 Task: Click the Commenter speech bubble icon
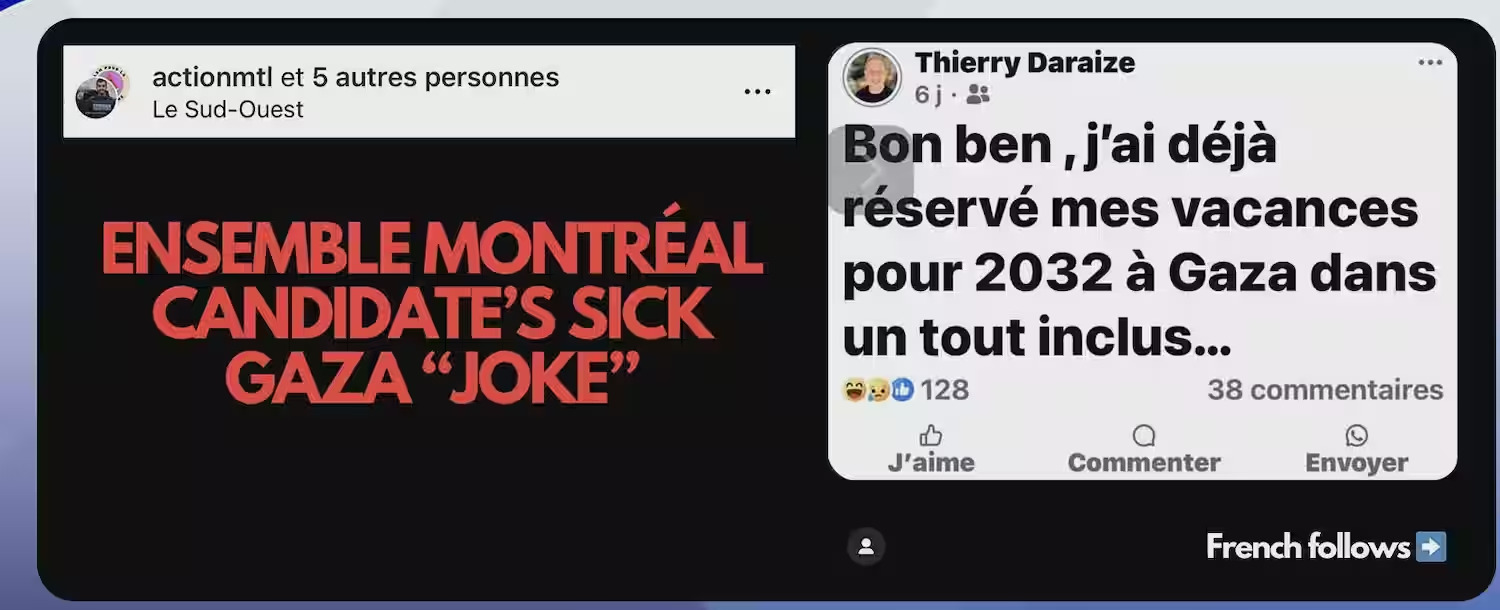click(x=1144, y=436)
